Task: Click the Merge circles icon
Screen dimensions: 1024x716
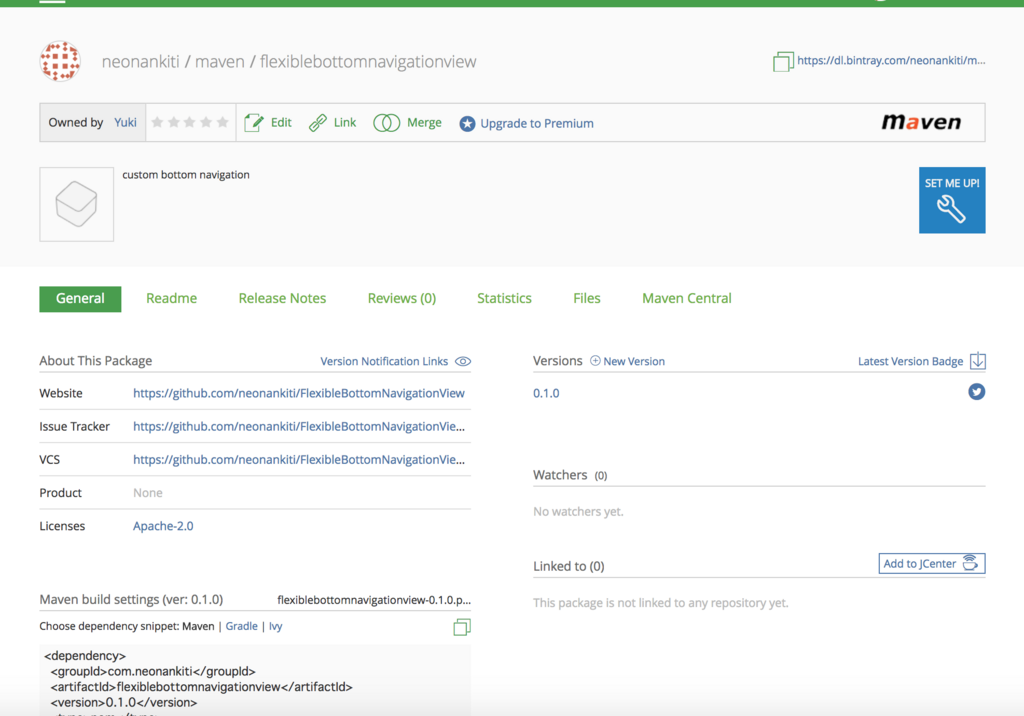Action: coord(387,123)
